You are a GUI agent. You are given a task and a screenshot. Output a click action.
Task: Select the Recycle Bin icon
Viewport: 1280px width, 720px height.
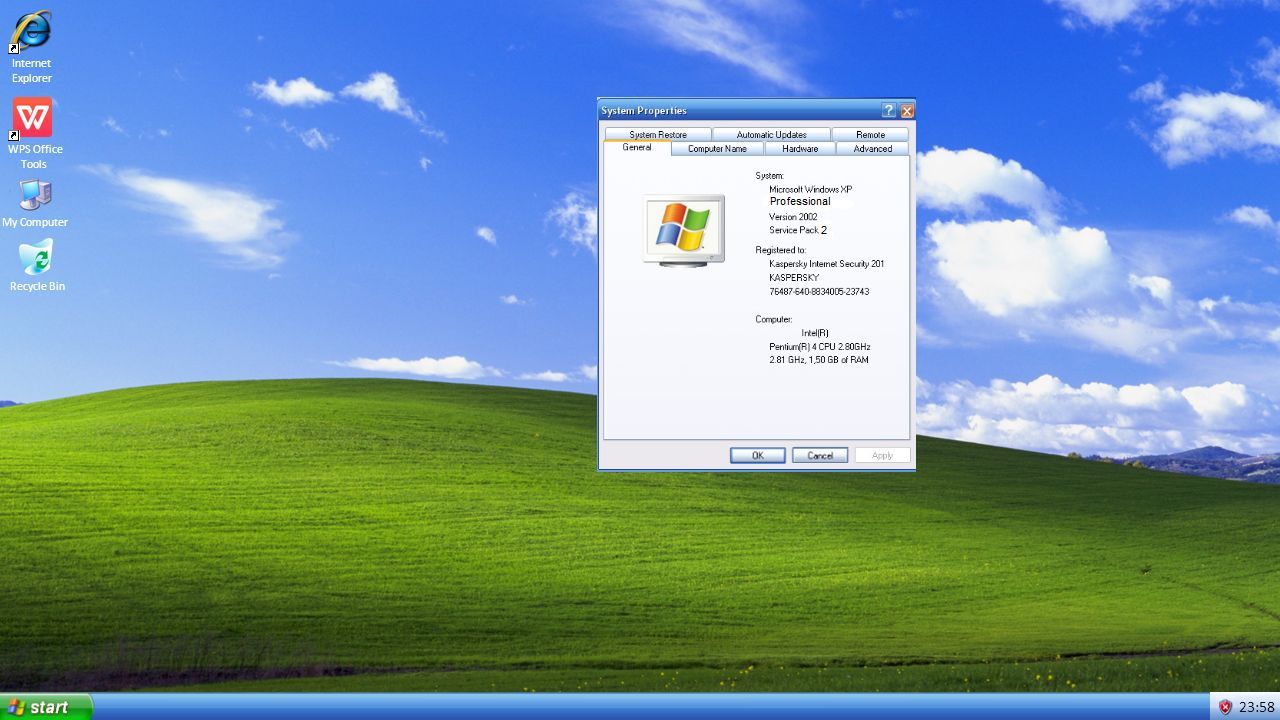(37, 265)
